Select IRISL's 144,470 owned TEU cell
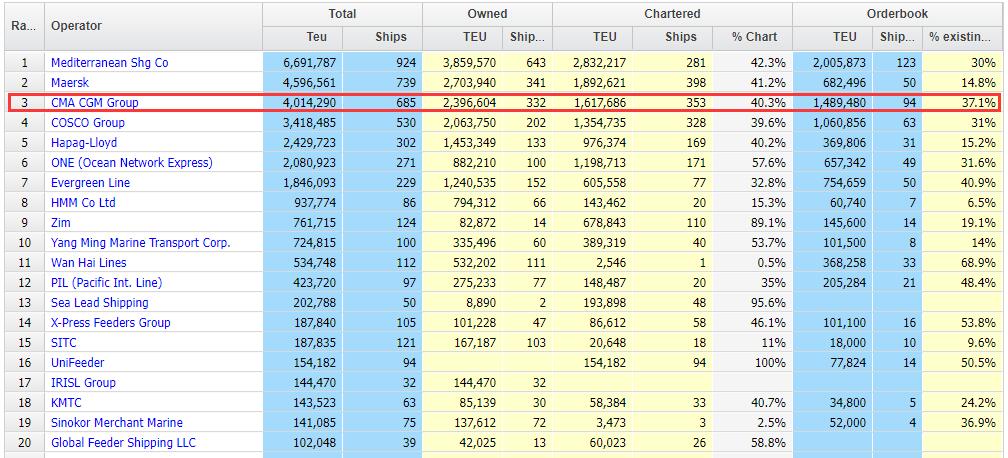Viewport: 1008px width, 458px height. (463, 382)
